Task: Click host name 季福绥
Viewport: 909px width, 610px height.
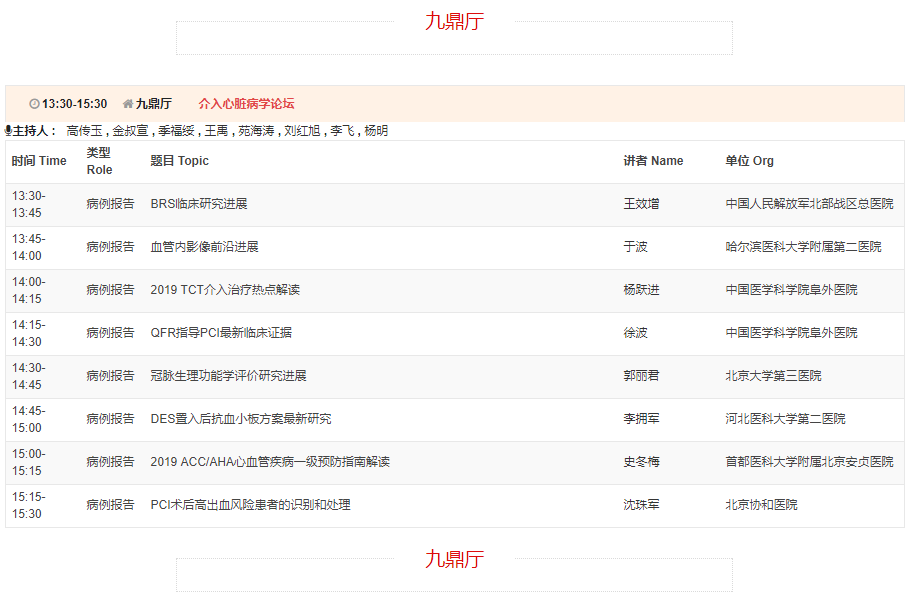Action: point(176,130)
